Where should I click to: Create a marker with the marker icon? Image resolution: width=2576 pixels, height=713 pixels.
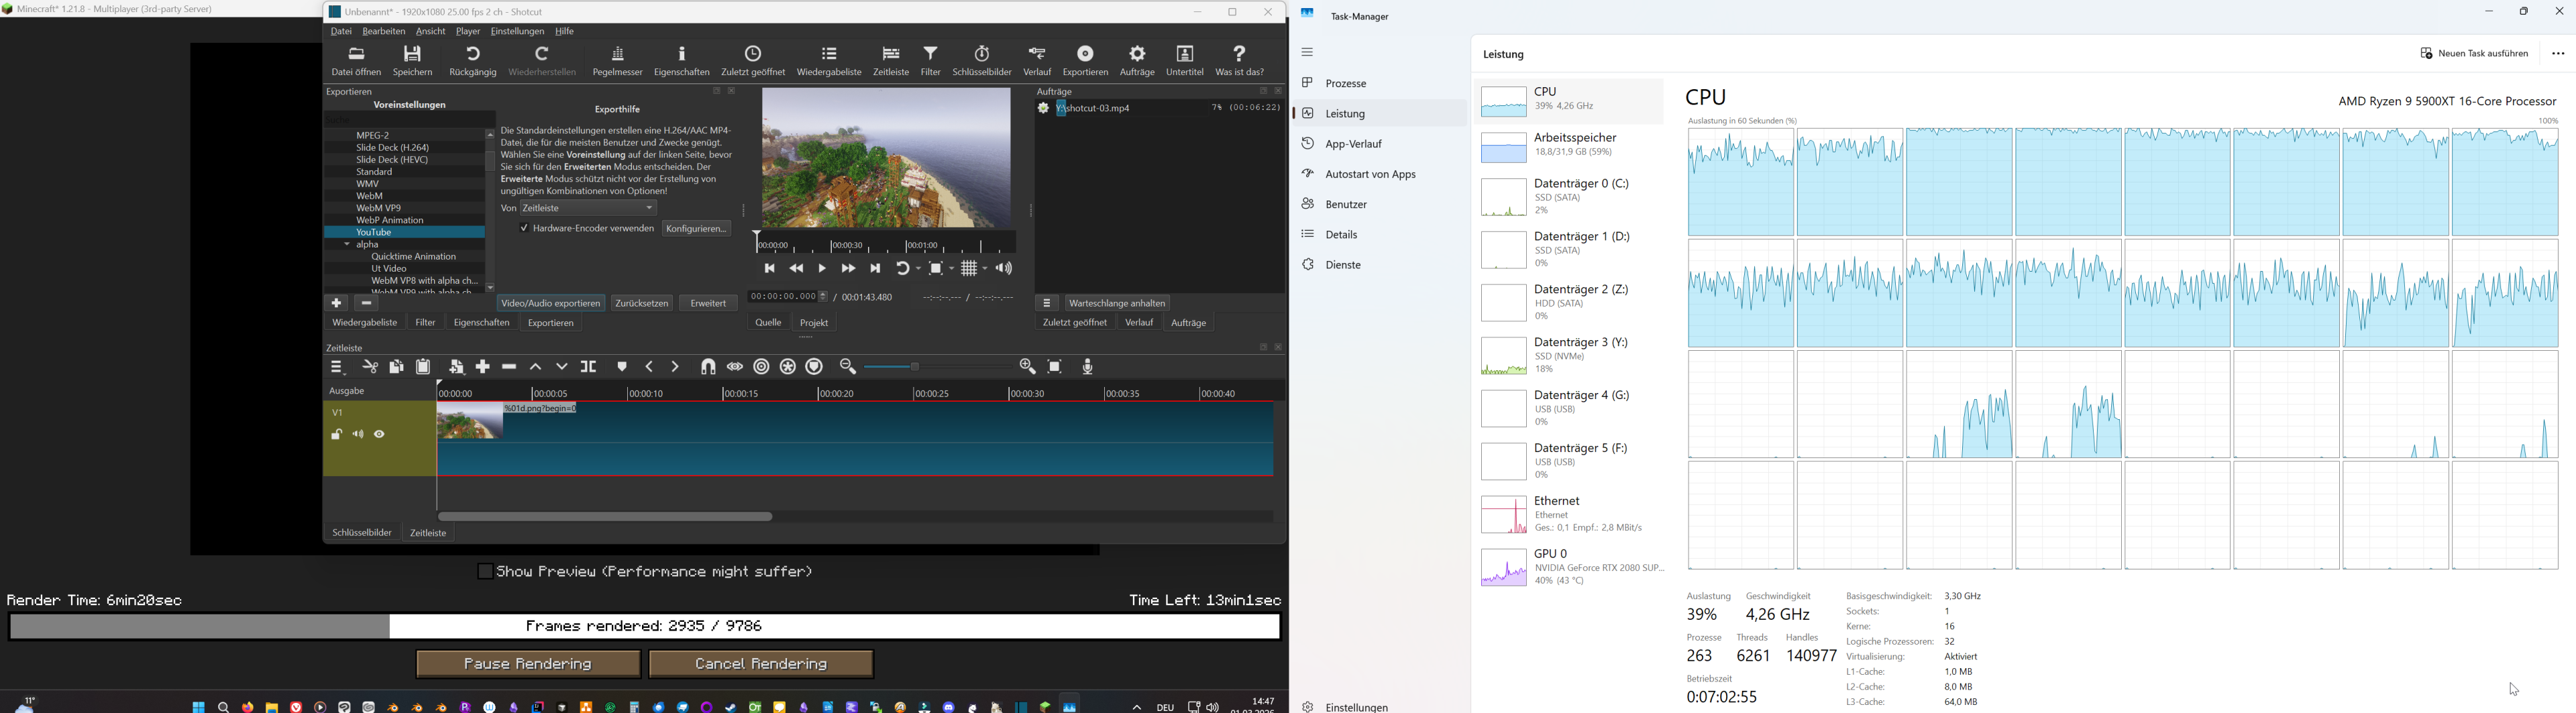622,367
